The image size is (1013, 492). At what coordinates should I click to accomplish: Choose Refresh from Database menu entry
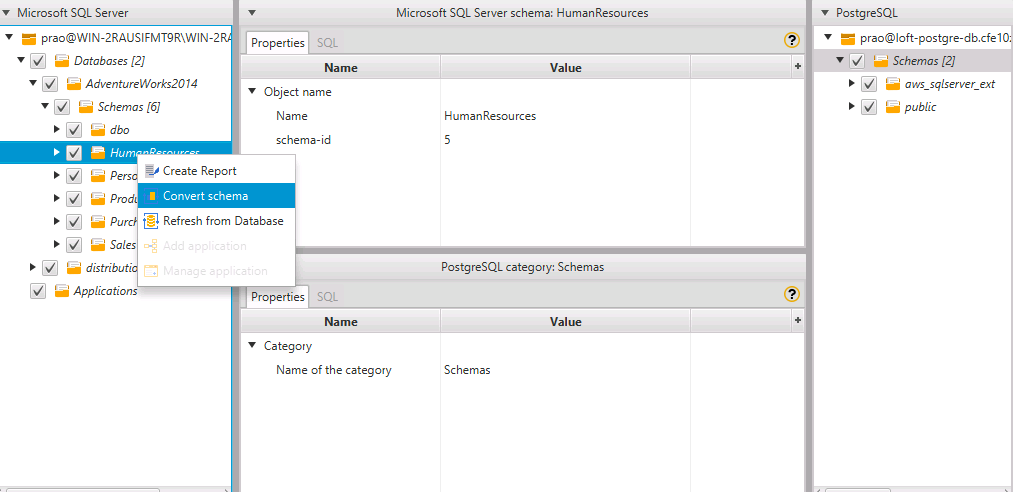pos(216,221)
